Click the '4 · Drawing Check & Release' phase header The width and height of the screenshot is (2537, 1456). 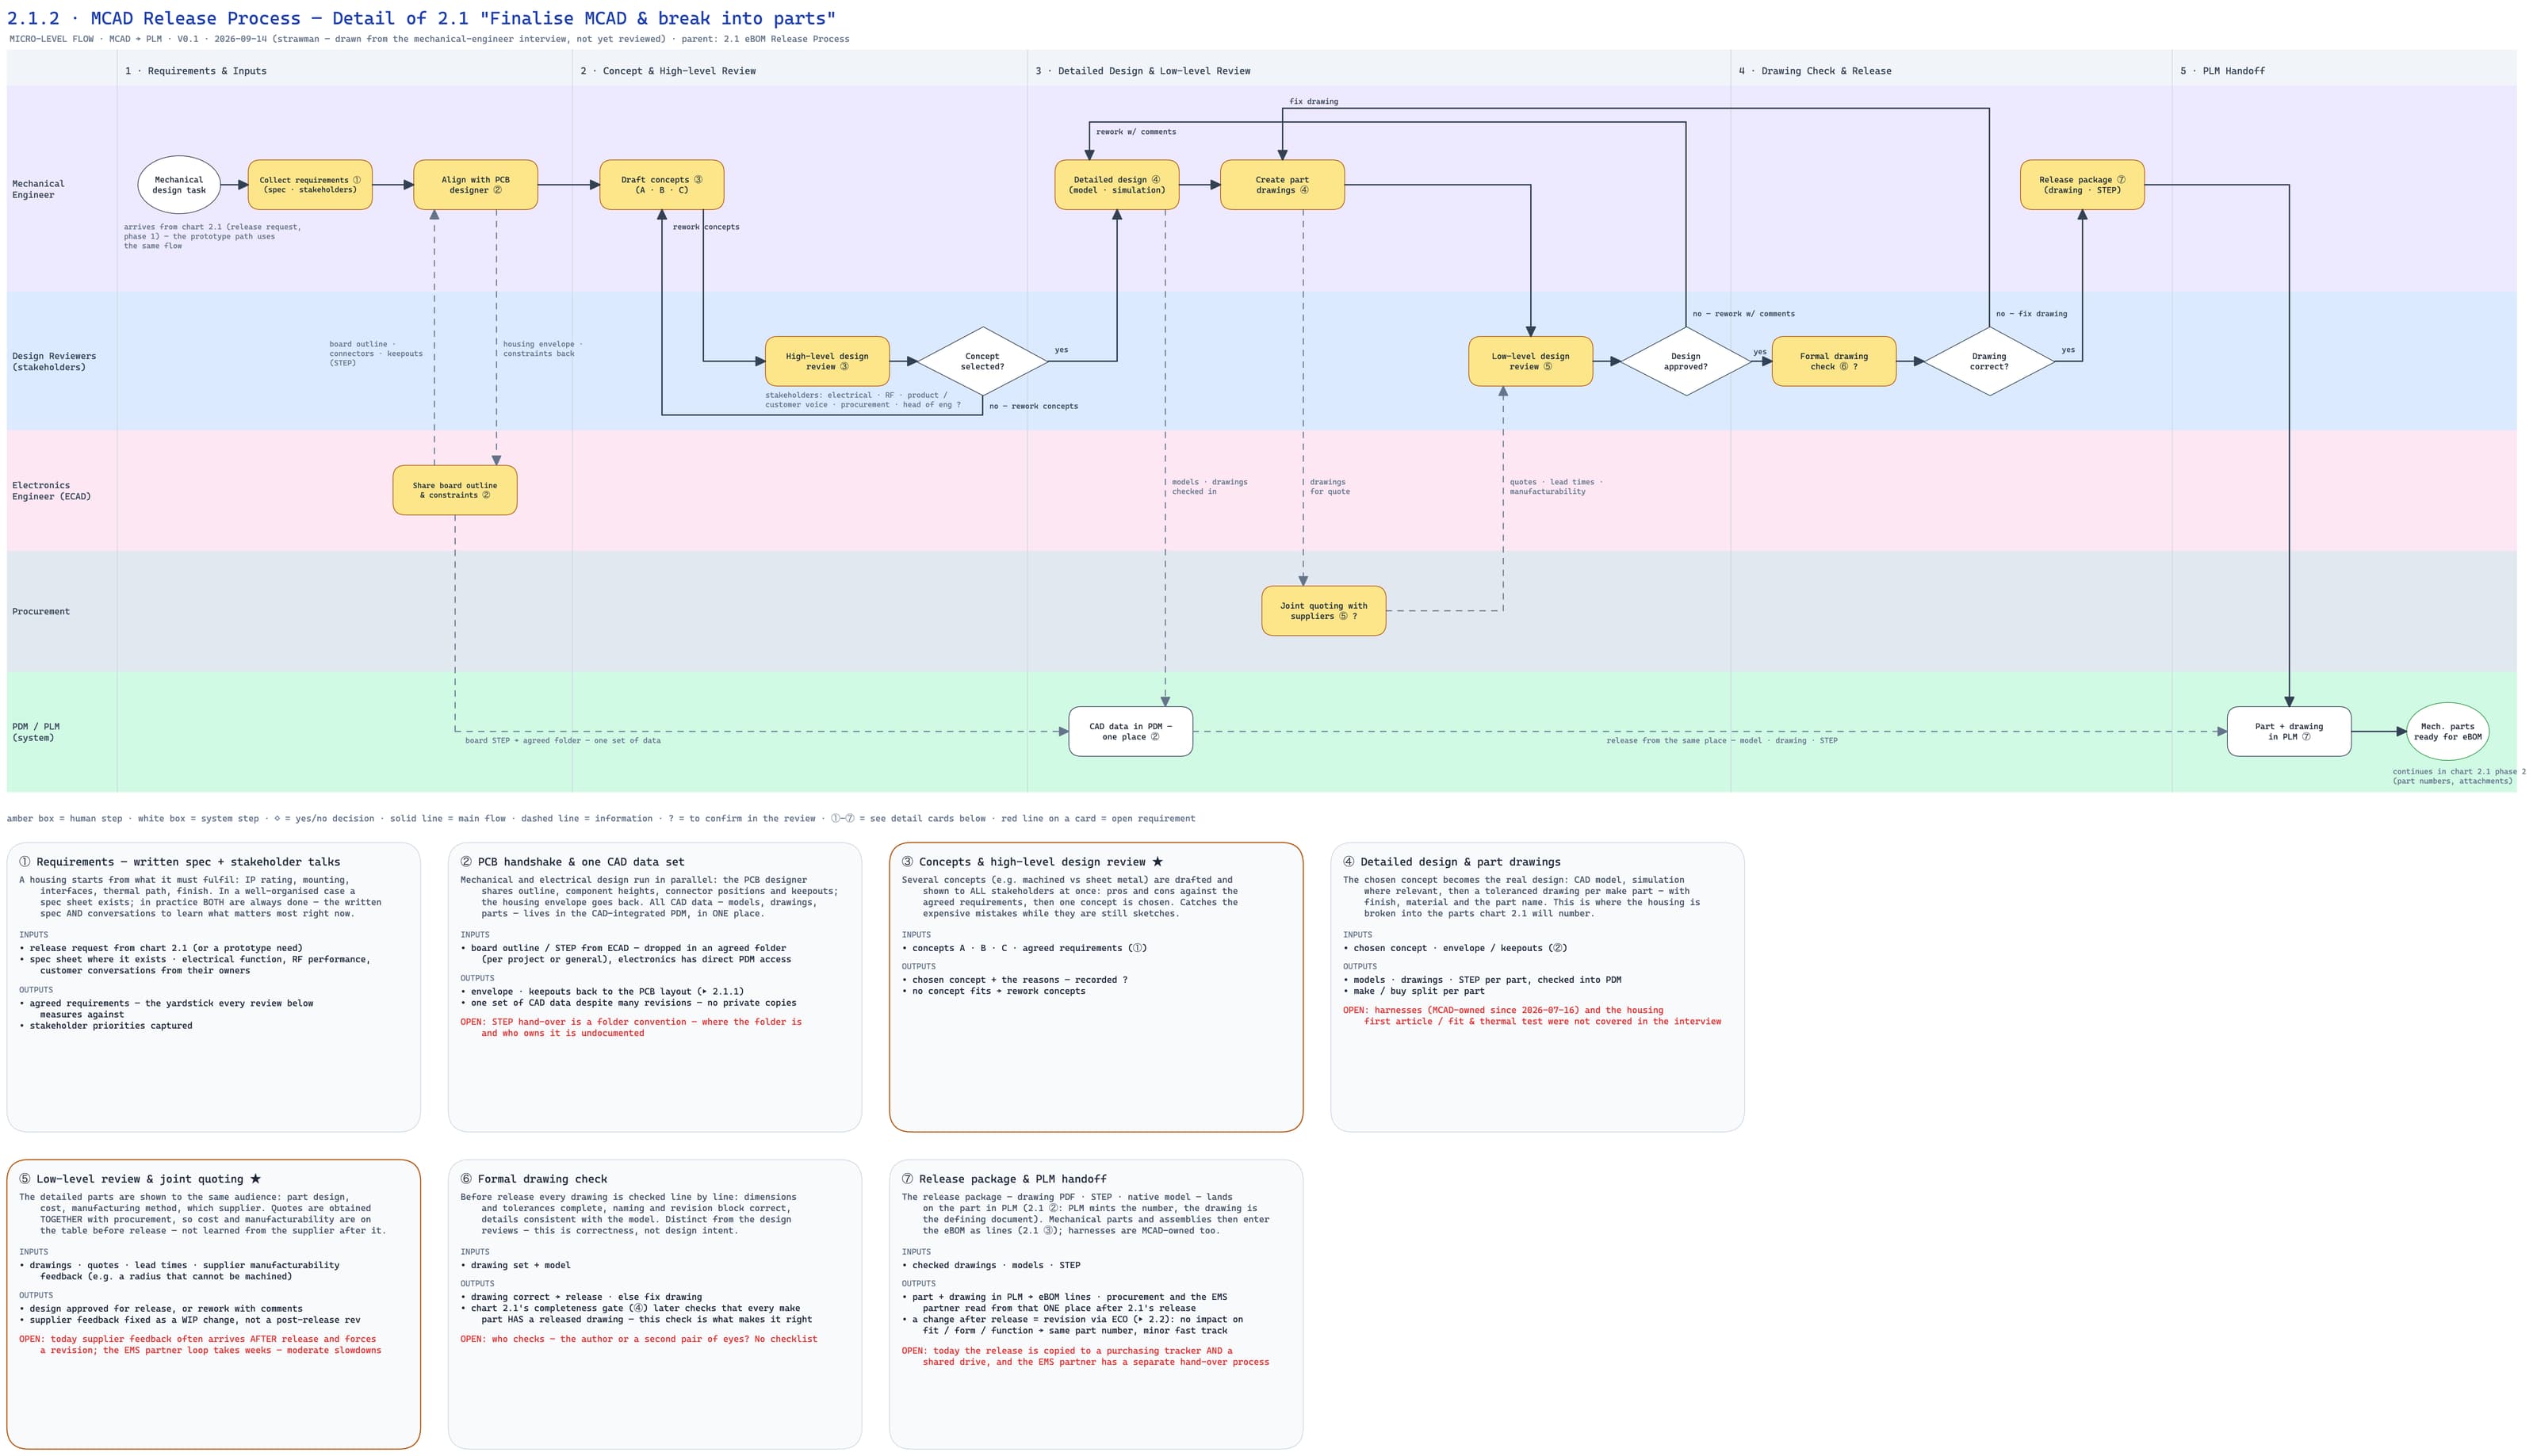(x=1815, y=71)
